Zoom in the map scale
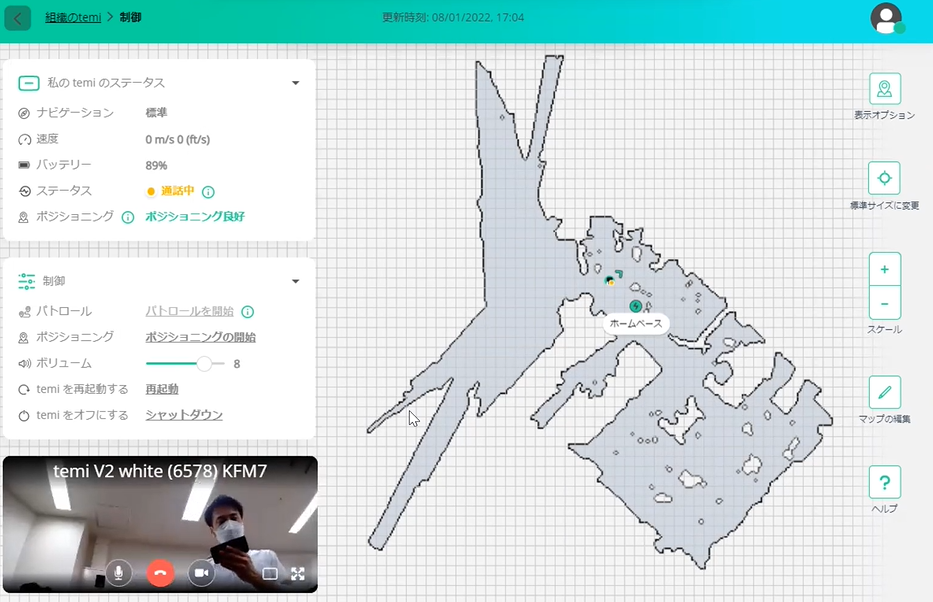The height and width of the screenshot is (602, 933). (884, 270)
